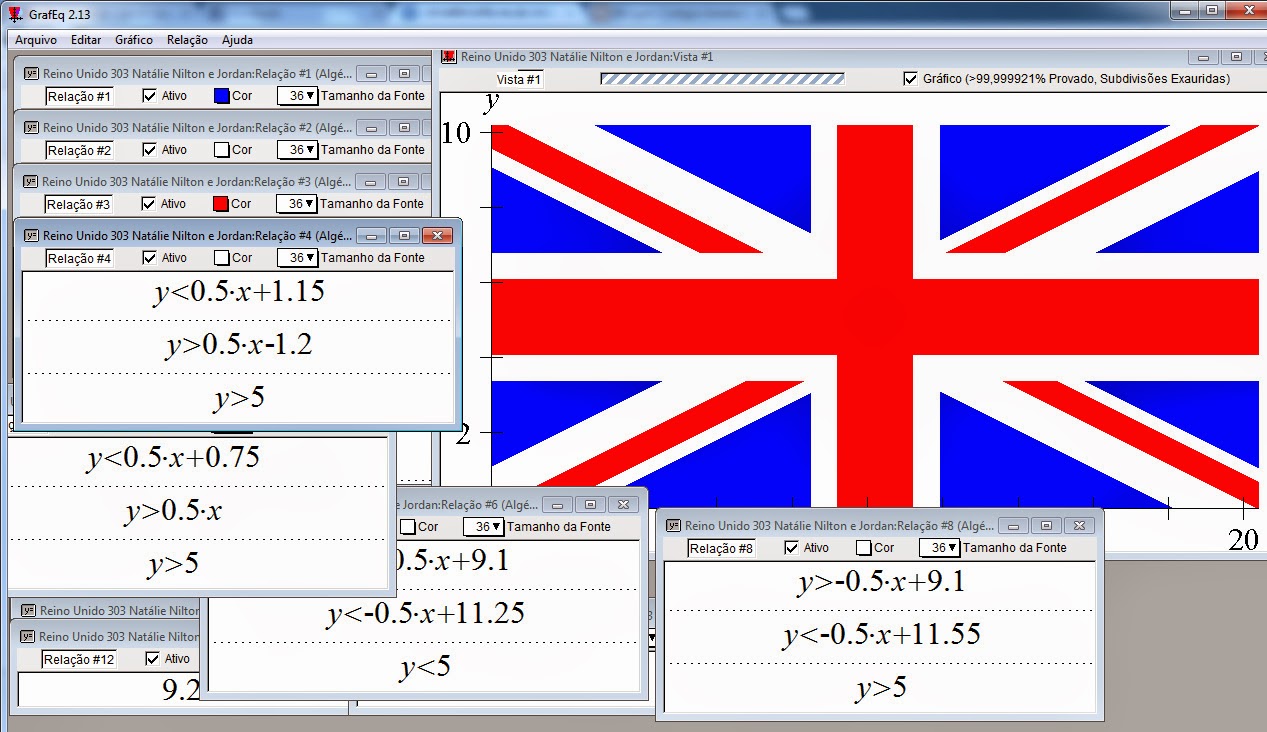The image size is (1267, 732).
Task: Click the plotting progress bar in Vista #1
Action: [x=722, y=78]
